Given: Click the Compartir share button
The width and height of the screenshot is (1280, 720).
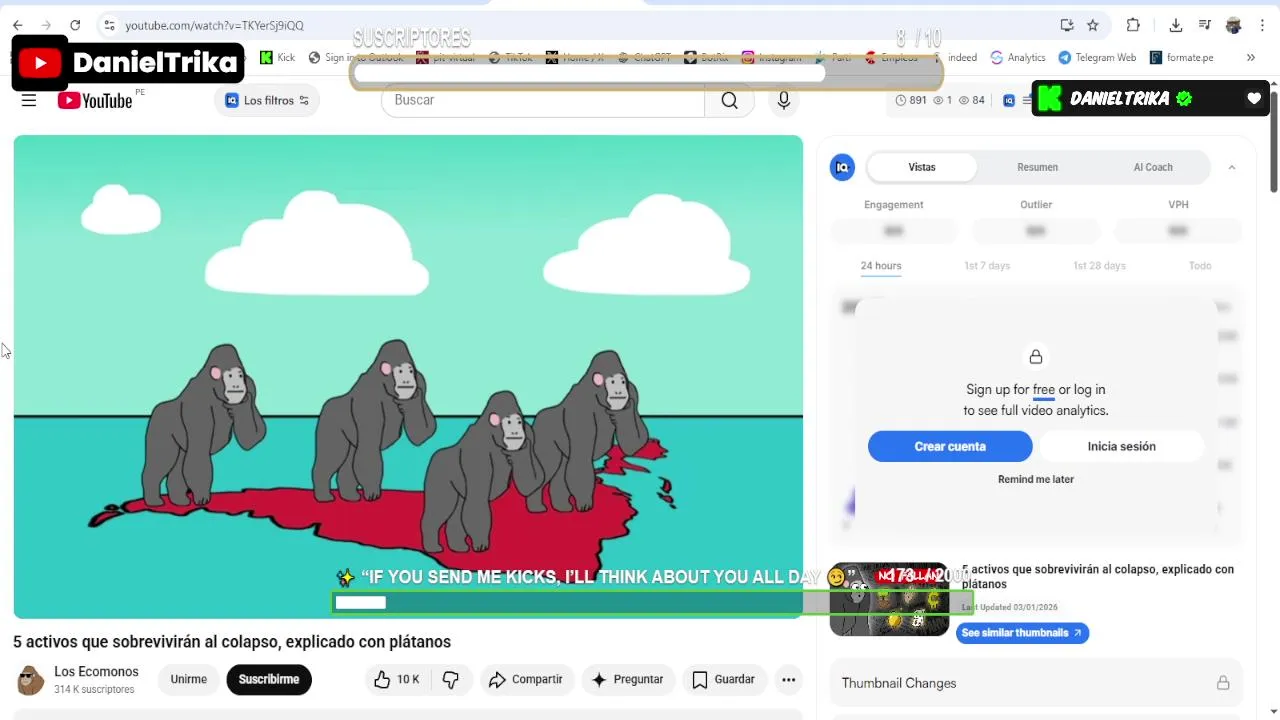Looking at the screenshot, I should (x=526, y=679).
